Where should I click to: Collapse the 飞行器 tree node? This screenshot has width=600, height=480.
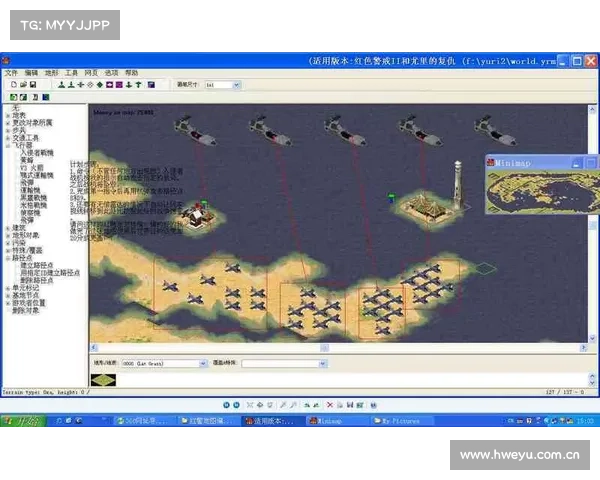click(x=7, y=145)
